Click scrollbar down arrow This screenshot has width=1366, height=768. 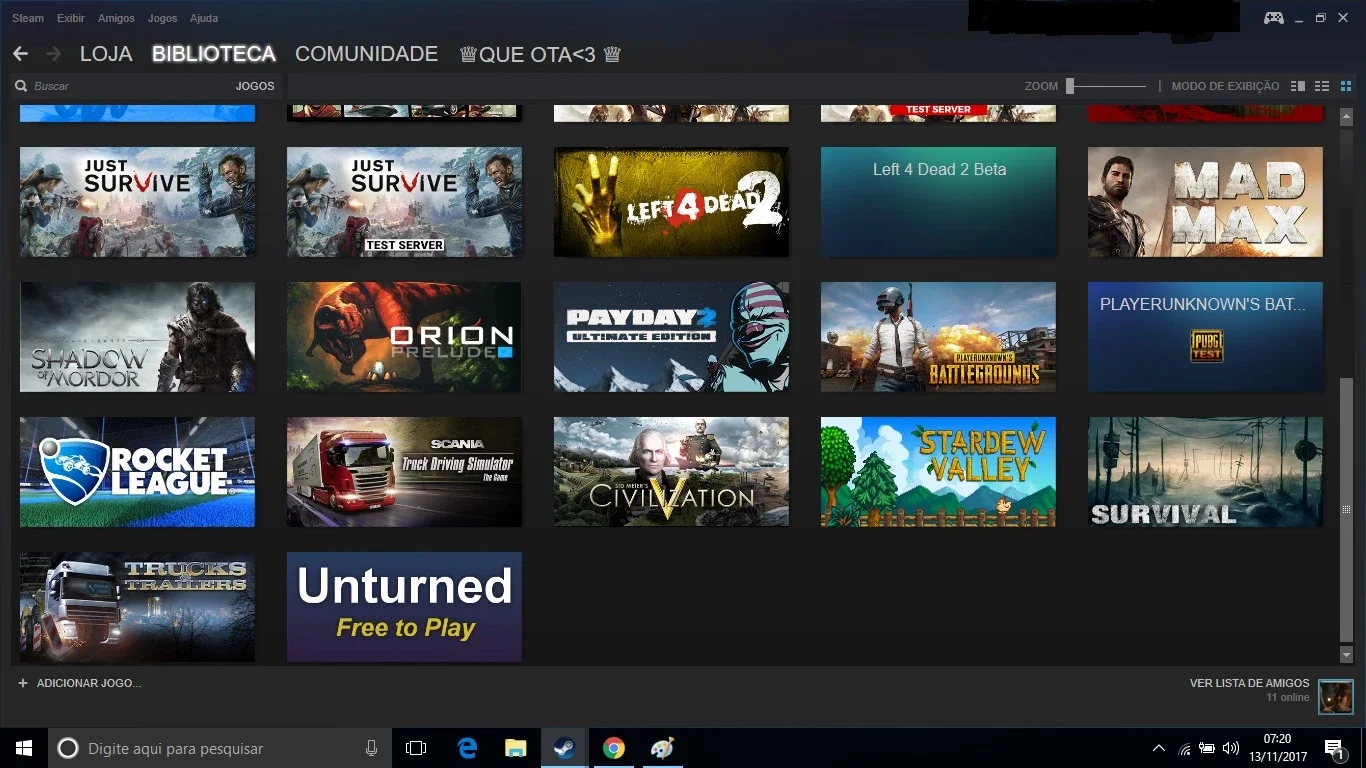(x=1346, y=654)
